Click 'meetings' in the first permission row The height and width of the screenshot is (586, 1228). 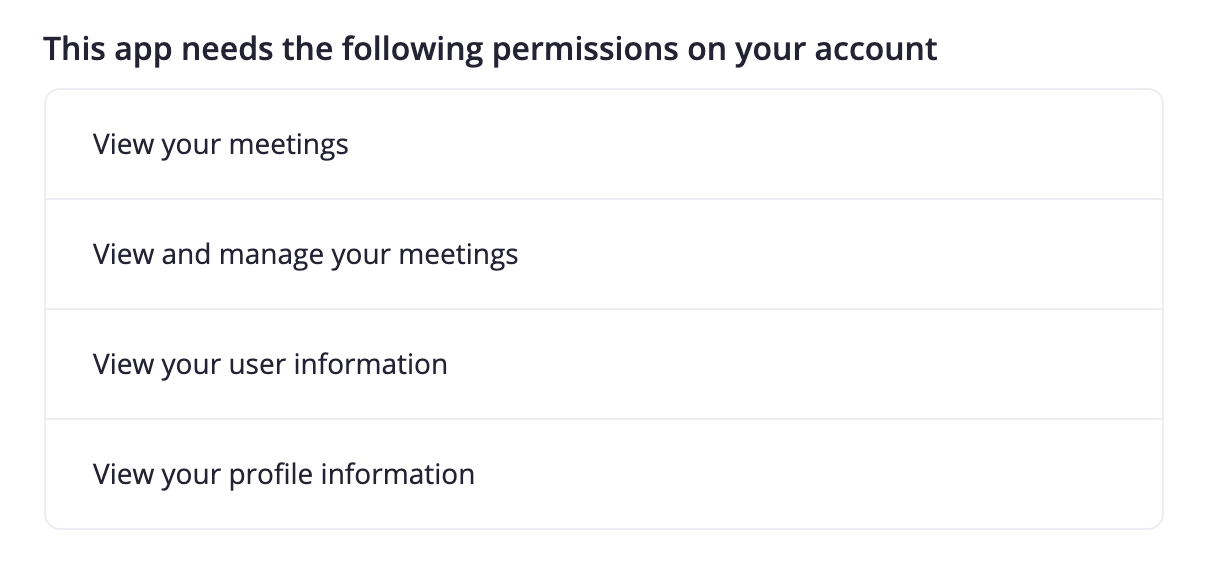click(289, 145)
